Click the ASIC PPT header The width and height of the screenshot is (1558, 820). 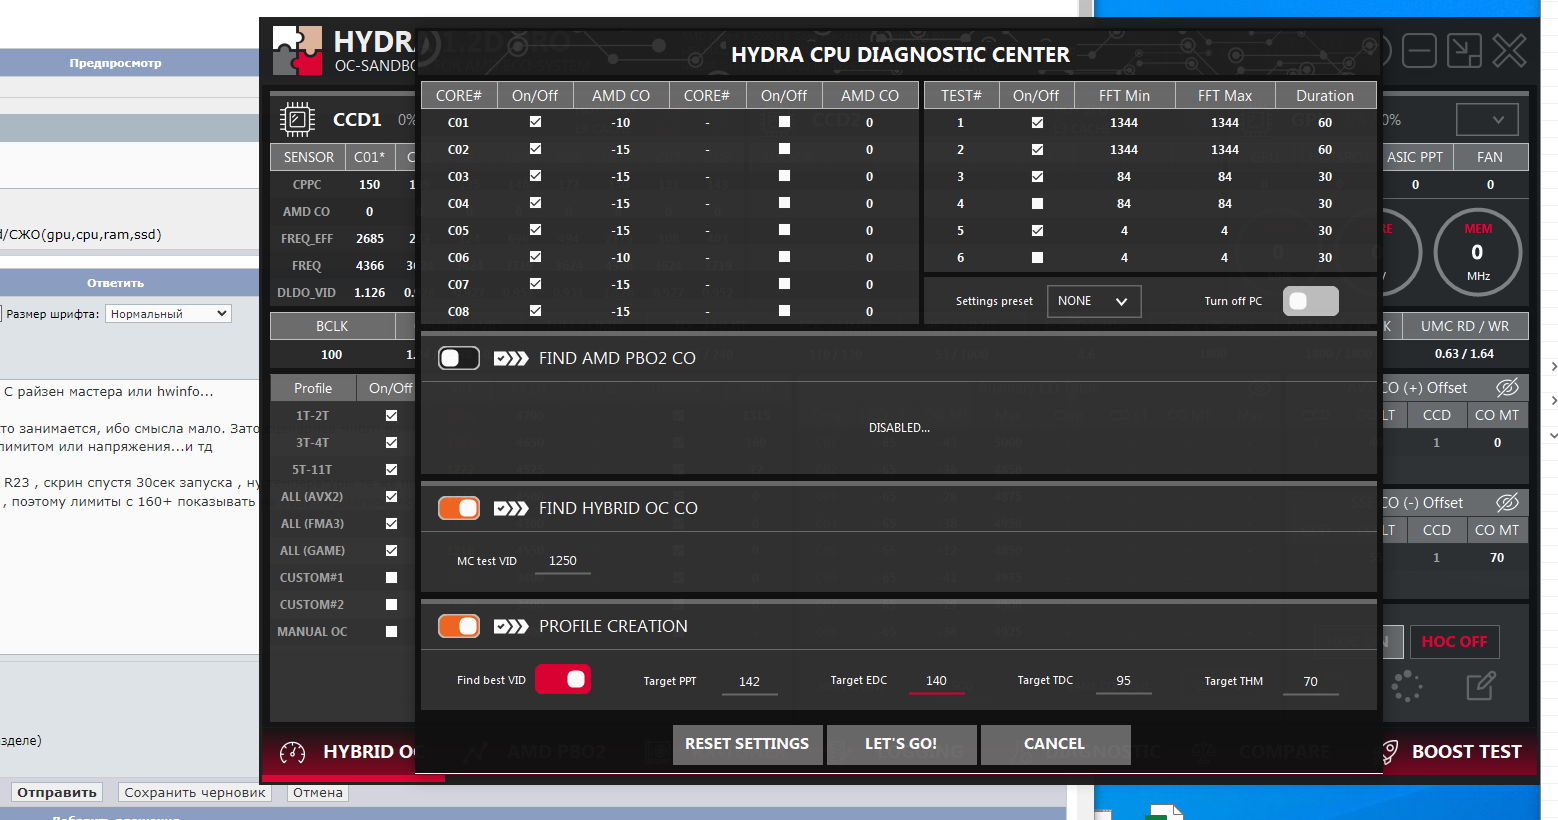(x=1415, y=157)
